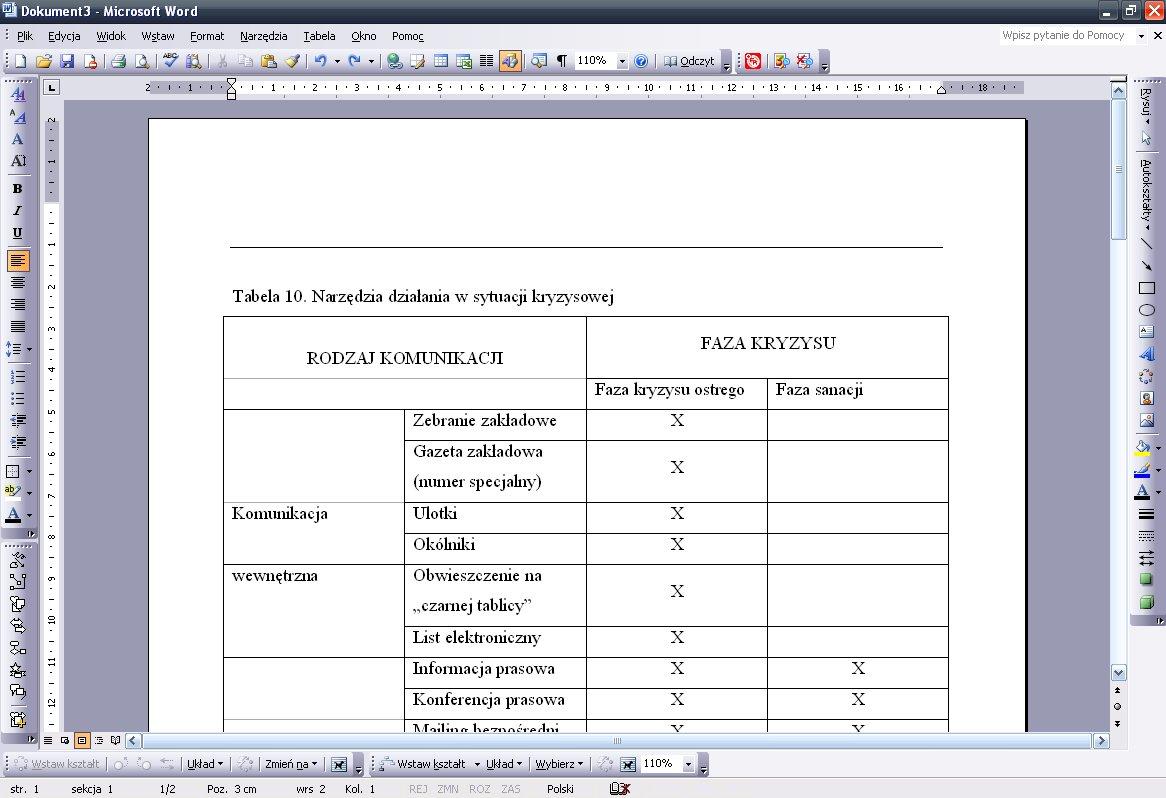Click the status bar spelling book icon
Image resolution: width=1166 pixels, height=798 pixels.
point(619,789)
